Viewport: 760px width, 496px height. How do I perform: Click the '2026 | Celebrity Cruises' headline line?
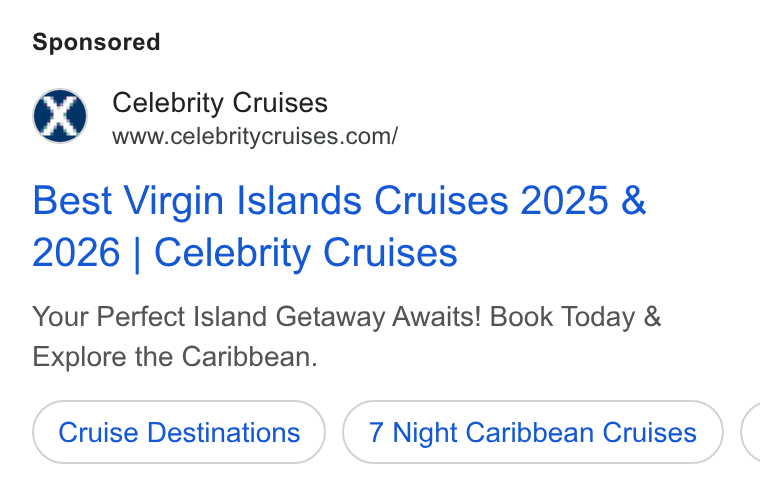[x=245, y=253]
